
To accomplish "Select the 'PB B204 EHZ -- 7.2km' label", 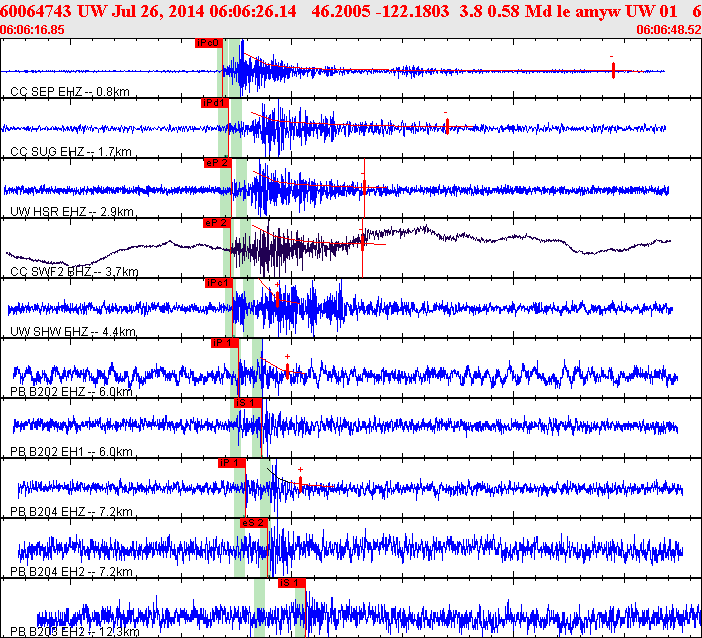I will [x=71, y=511].
